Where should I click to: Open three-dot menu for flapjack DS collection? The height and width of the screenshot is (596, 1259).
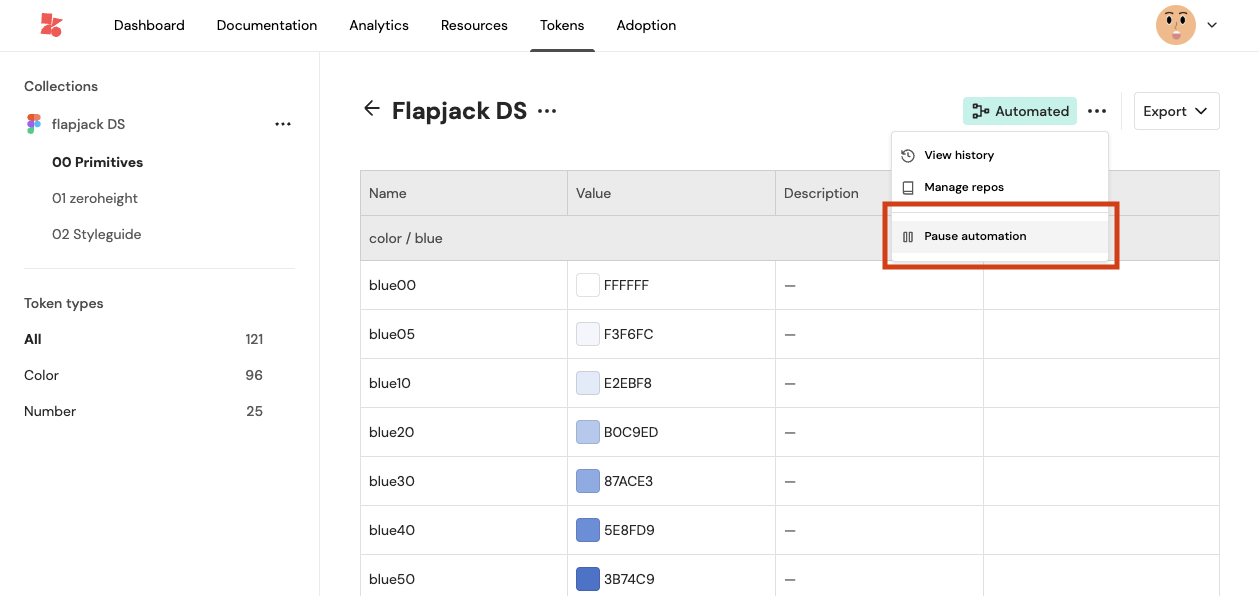283,124
